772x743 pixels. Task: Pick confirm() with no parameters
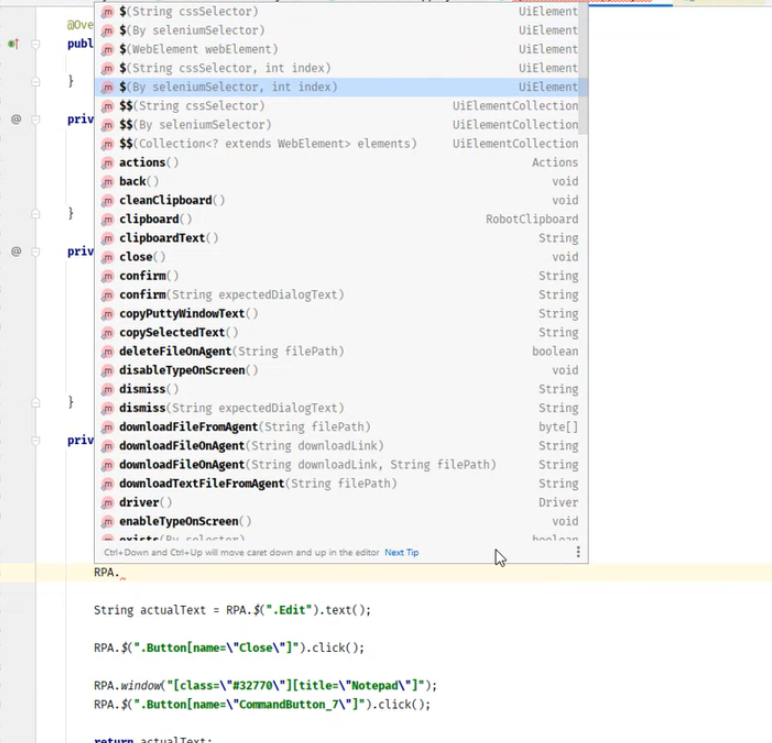[x=341, y=276]
